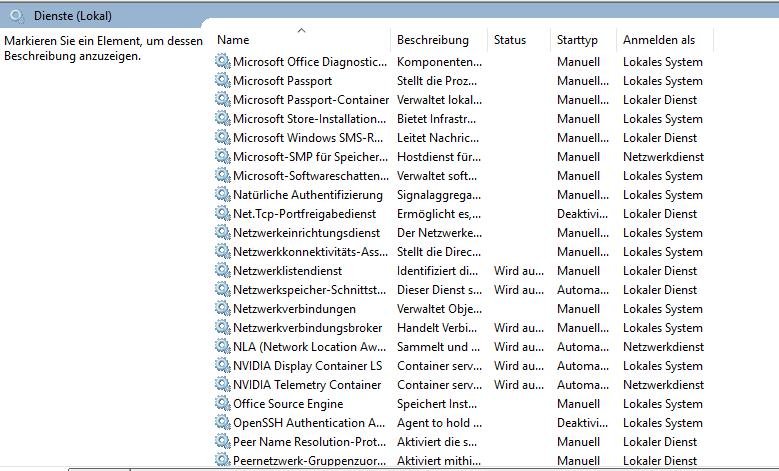Screen dimensions: 779x471
Task: Click gear icon of NLA (Network Location Aw...)
Action: click(223, 347)
